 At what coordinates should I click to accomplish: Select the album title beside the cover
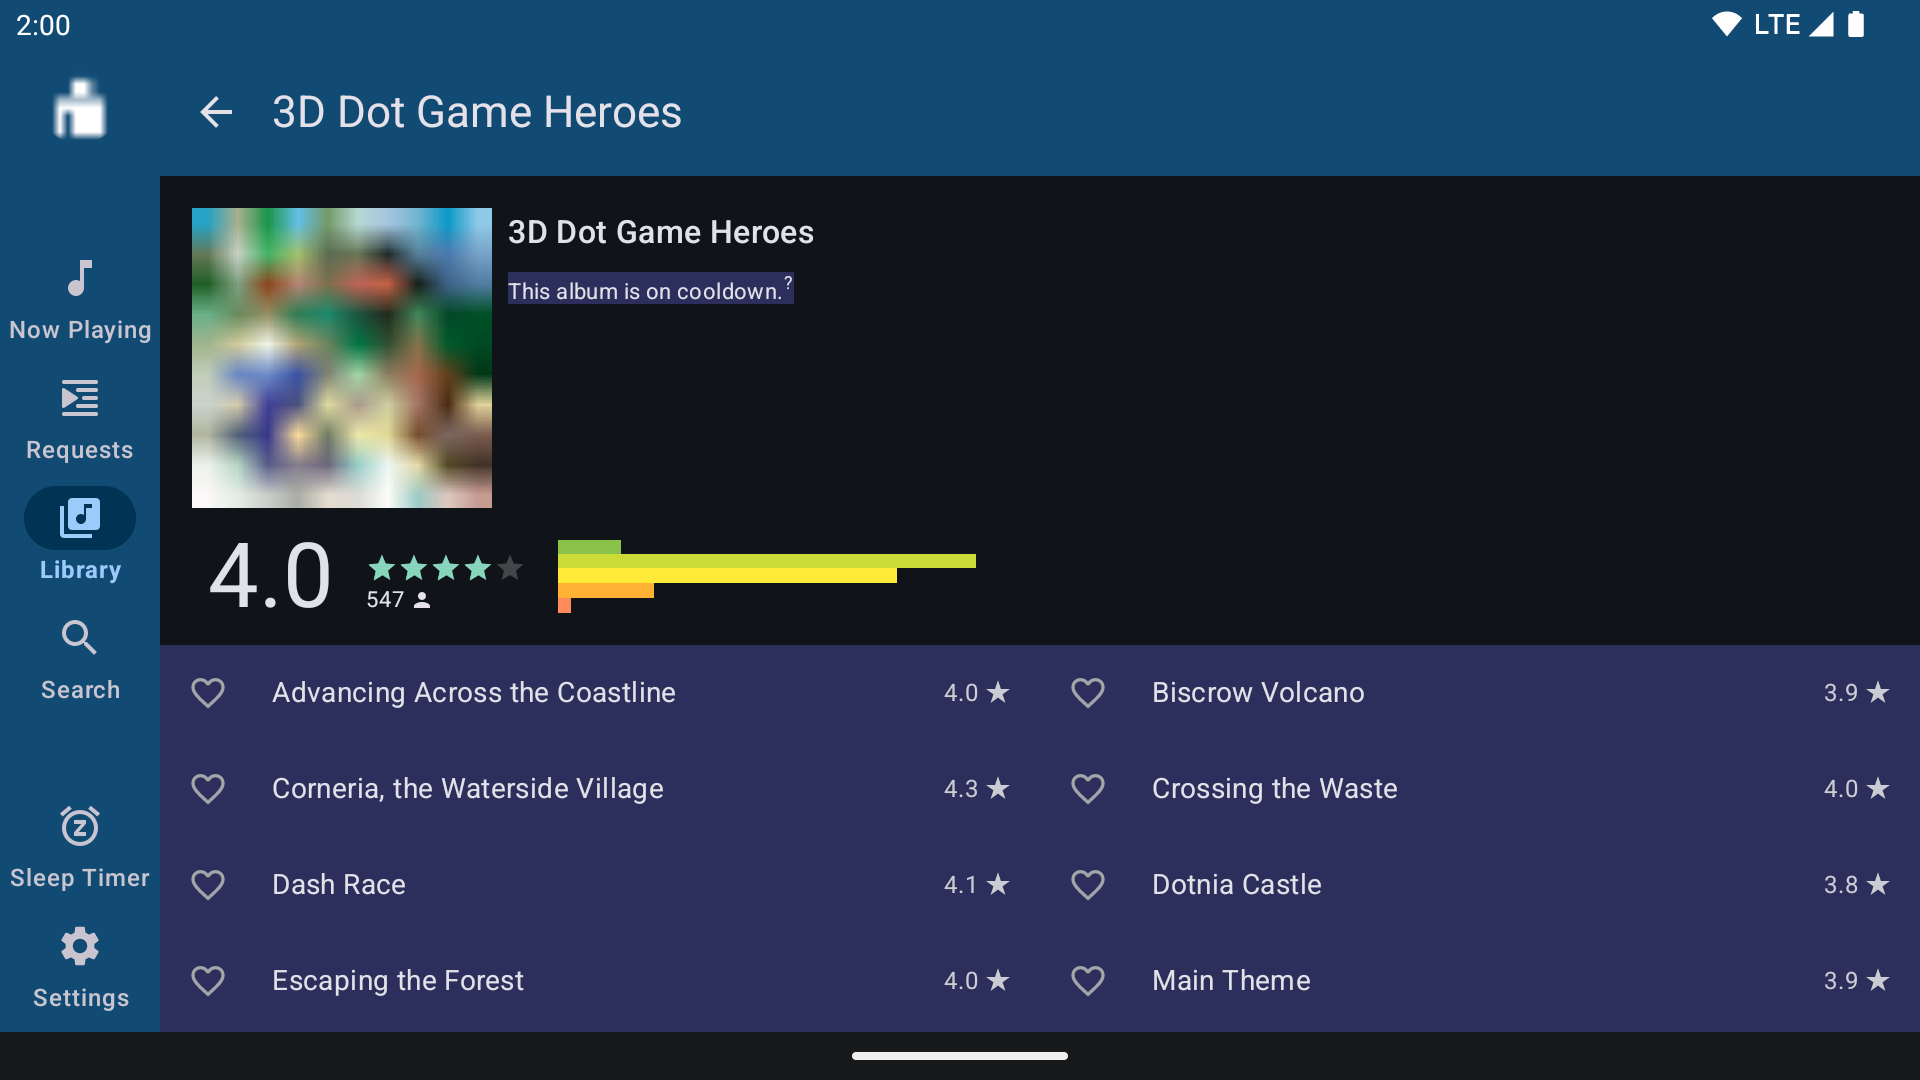(661, 232)
